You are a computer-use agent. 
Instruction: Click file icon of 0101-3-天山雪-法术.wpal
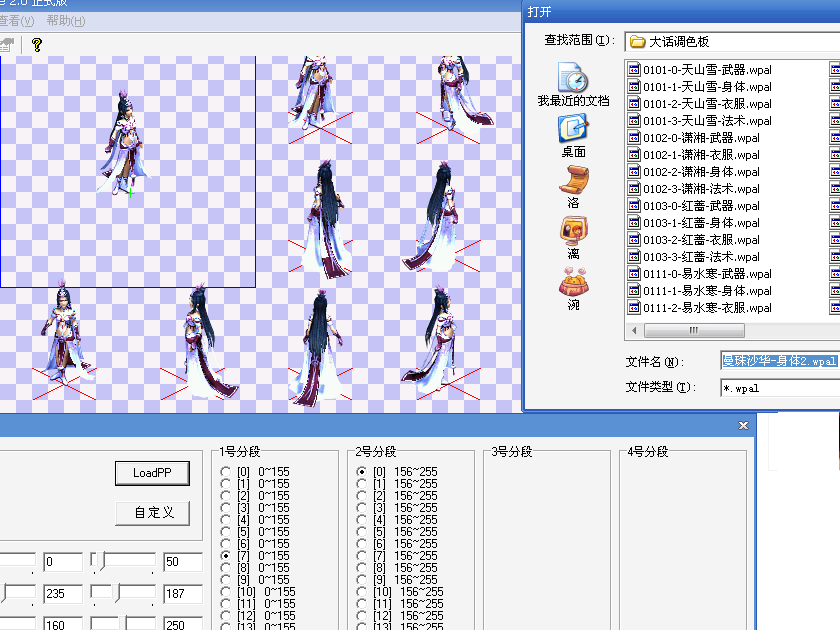(x=634, y=121)
